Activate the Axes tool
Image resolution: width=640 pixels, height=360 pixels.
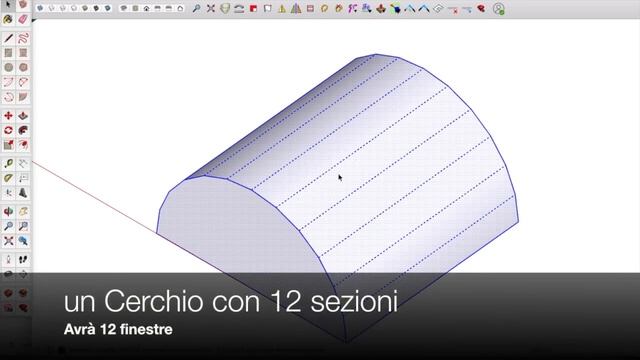(x=9, y=193)
